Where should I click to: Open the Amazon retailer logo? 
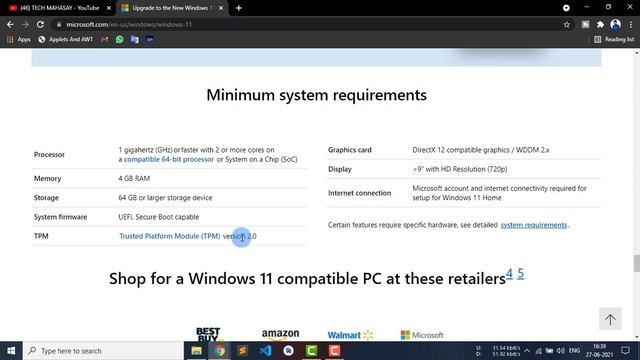click(280, 334)
